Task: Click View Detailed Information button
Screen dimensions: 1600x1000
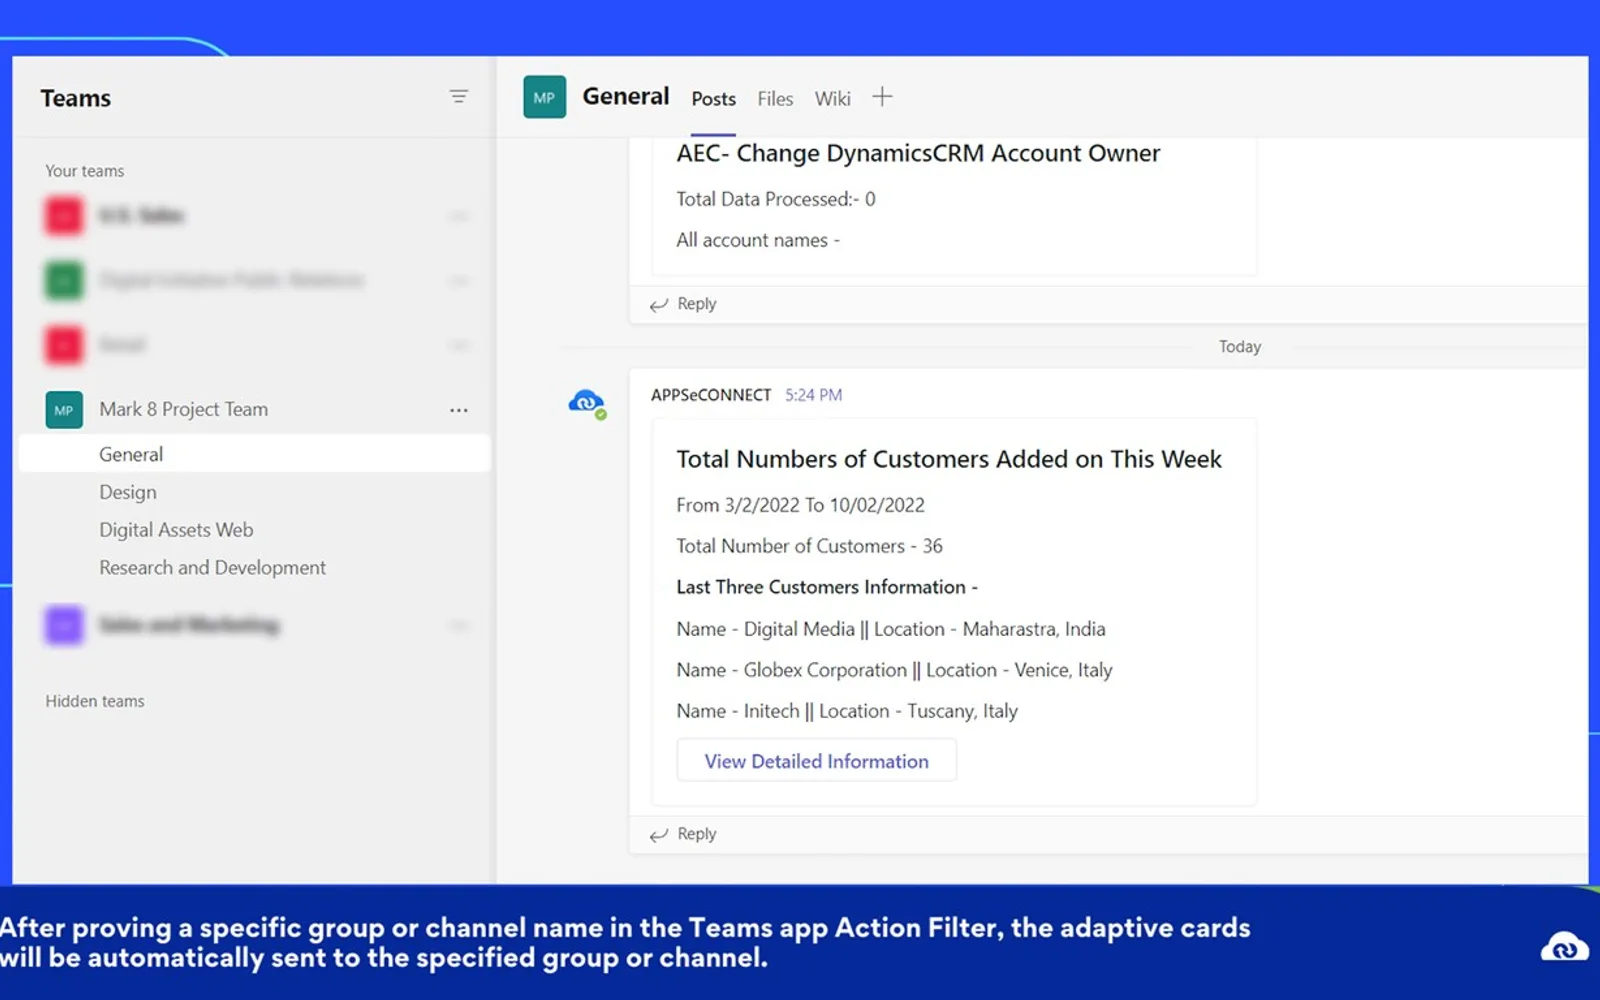Action: click(816, 761)
